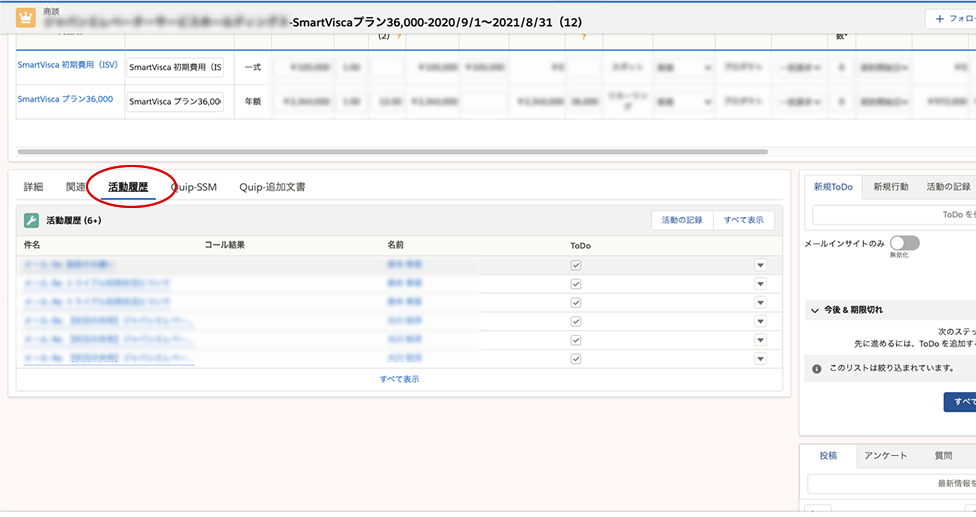
Task: Switch to the 投稿 tab
Action: [x=828, y=455]
